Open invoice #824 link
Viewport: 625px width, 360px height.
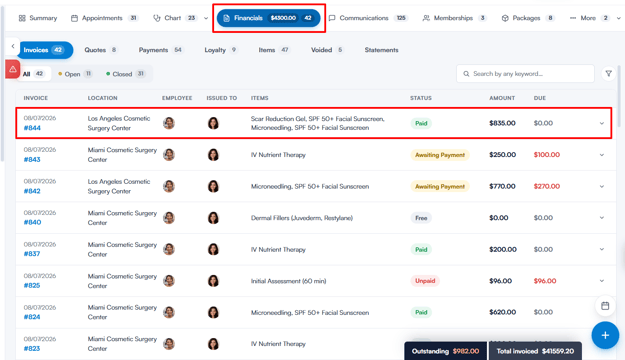point(32,317)
